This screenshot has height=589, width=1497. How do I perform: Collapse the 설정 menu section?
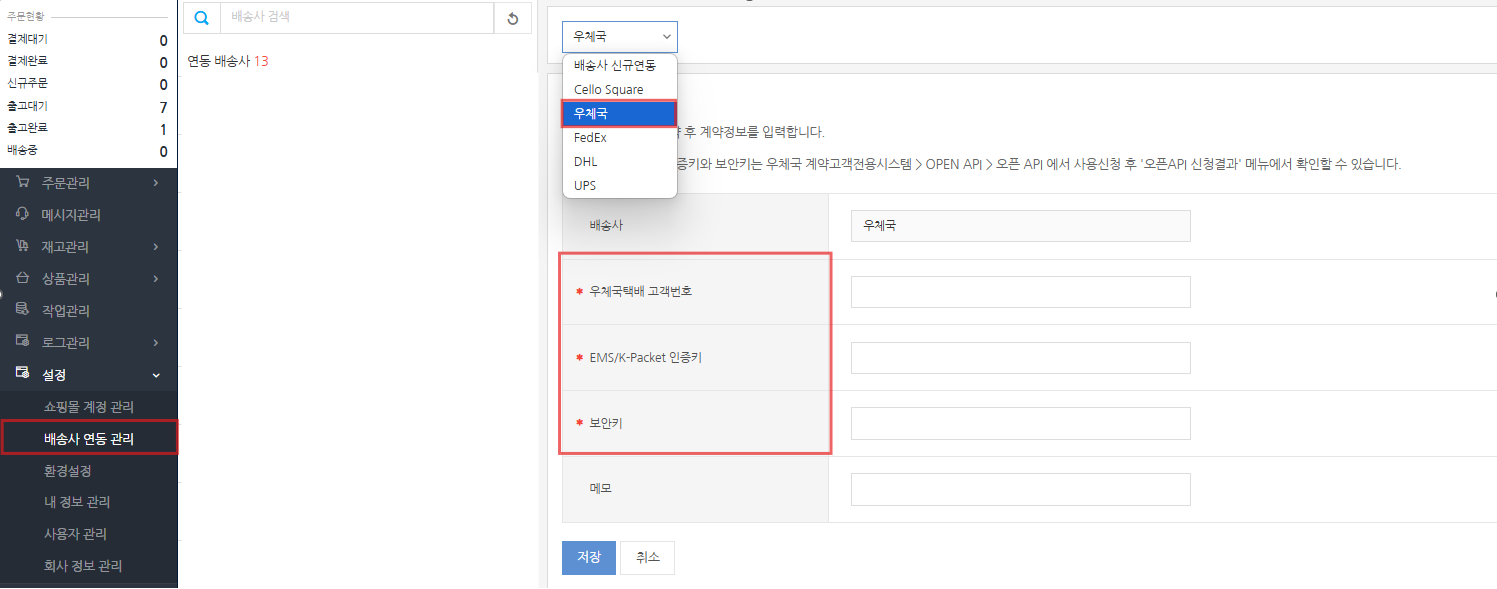156,375
